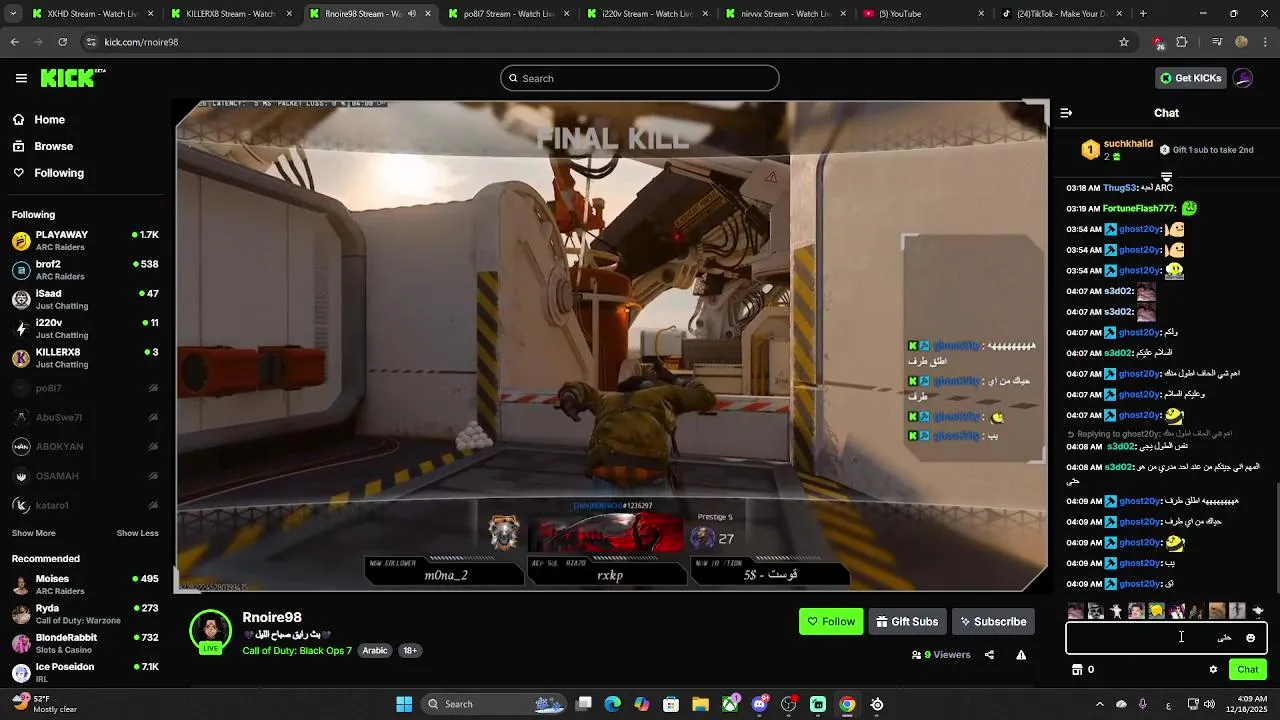Open Discord from taskbar

[759, 704]
